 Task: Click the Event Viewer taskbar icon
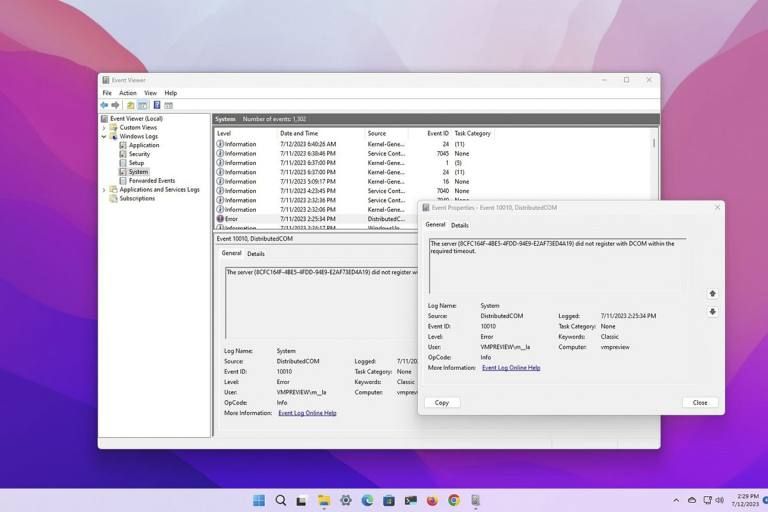click(x=475, y=500)
